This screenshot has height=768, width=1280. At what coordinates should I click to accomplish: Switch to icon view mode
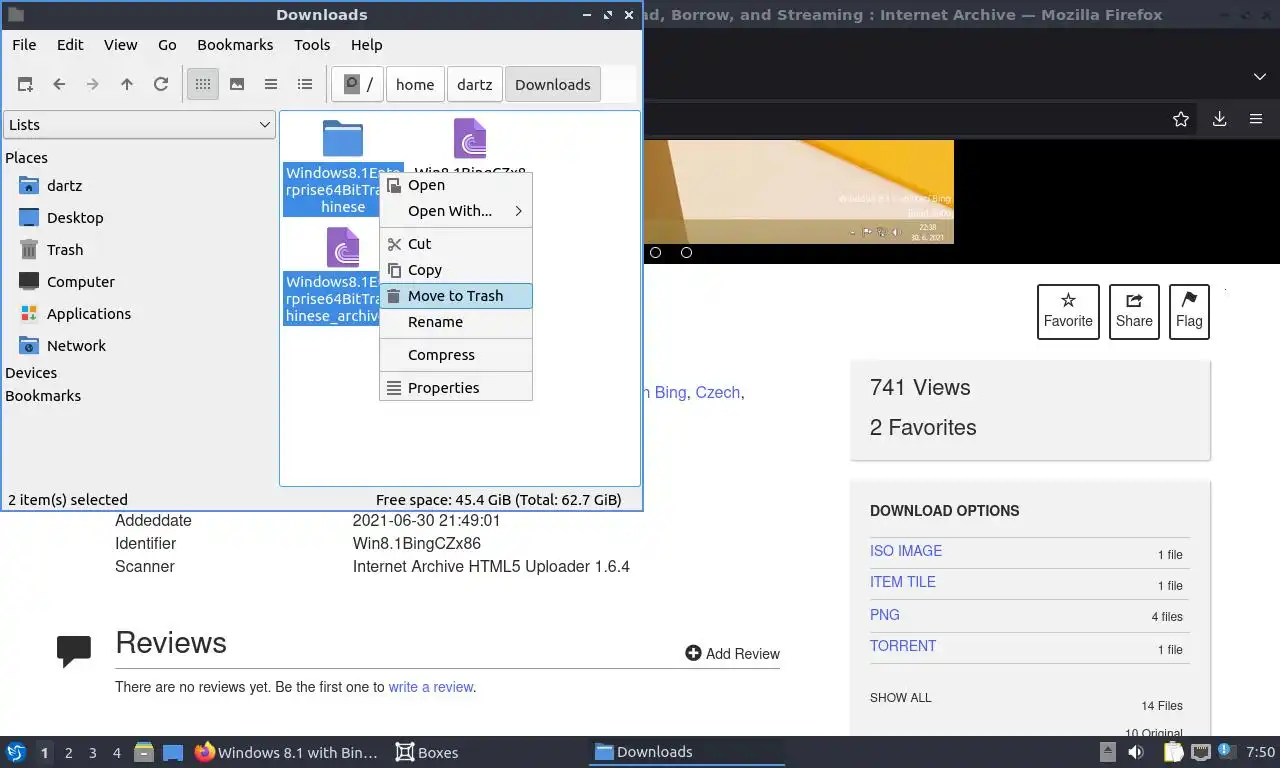203,85
